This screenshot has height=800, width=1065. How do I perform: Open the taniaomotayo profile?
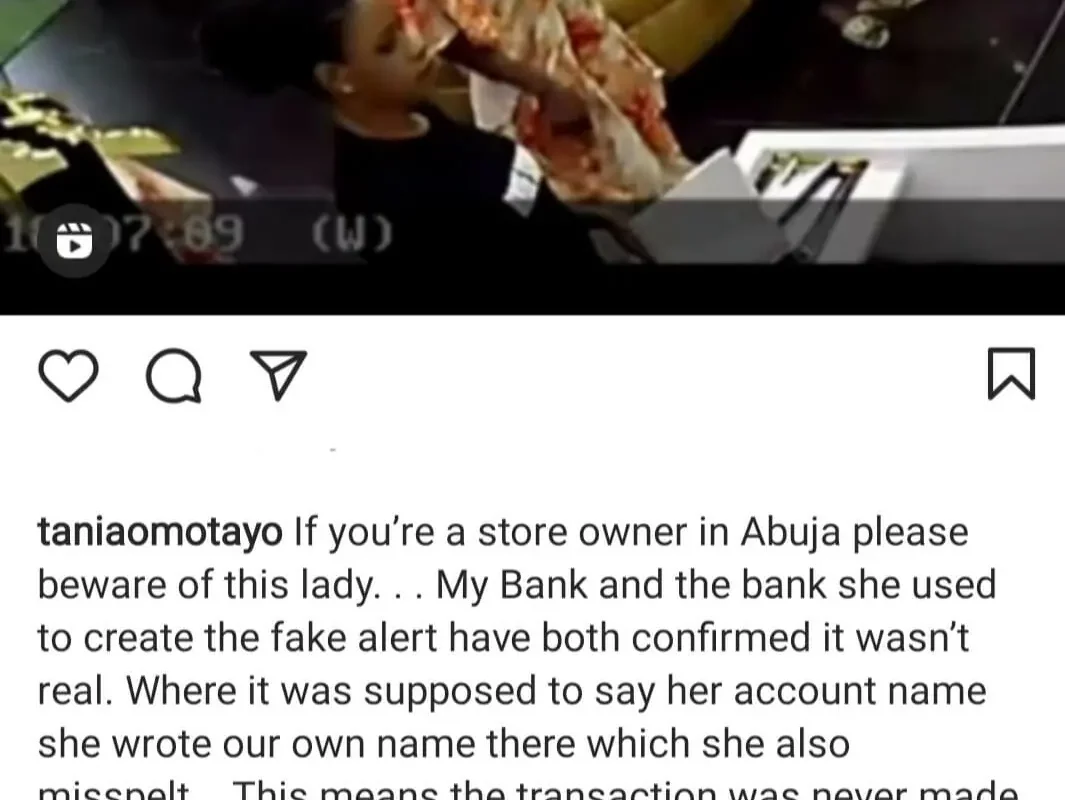pos(160,532)
